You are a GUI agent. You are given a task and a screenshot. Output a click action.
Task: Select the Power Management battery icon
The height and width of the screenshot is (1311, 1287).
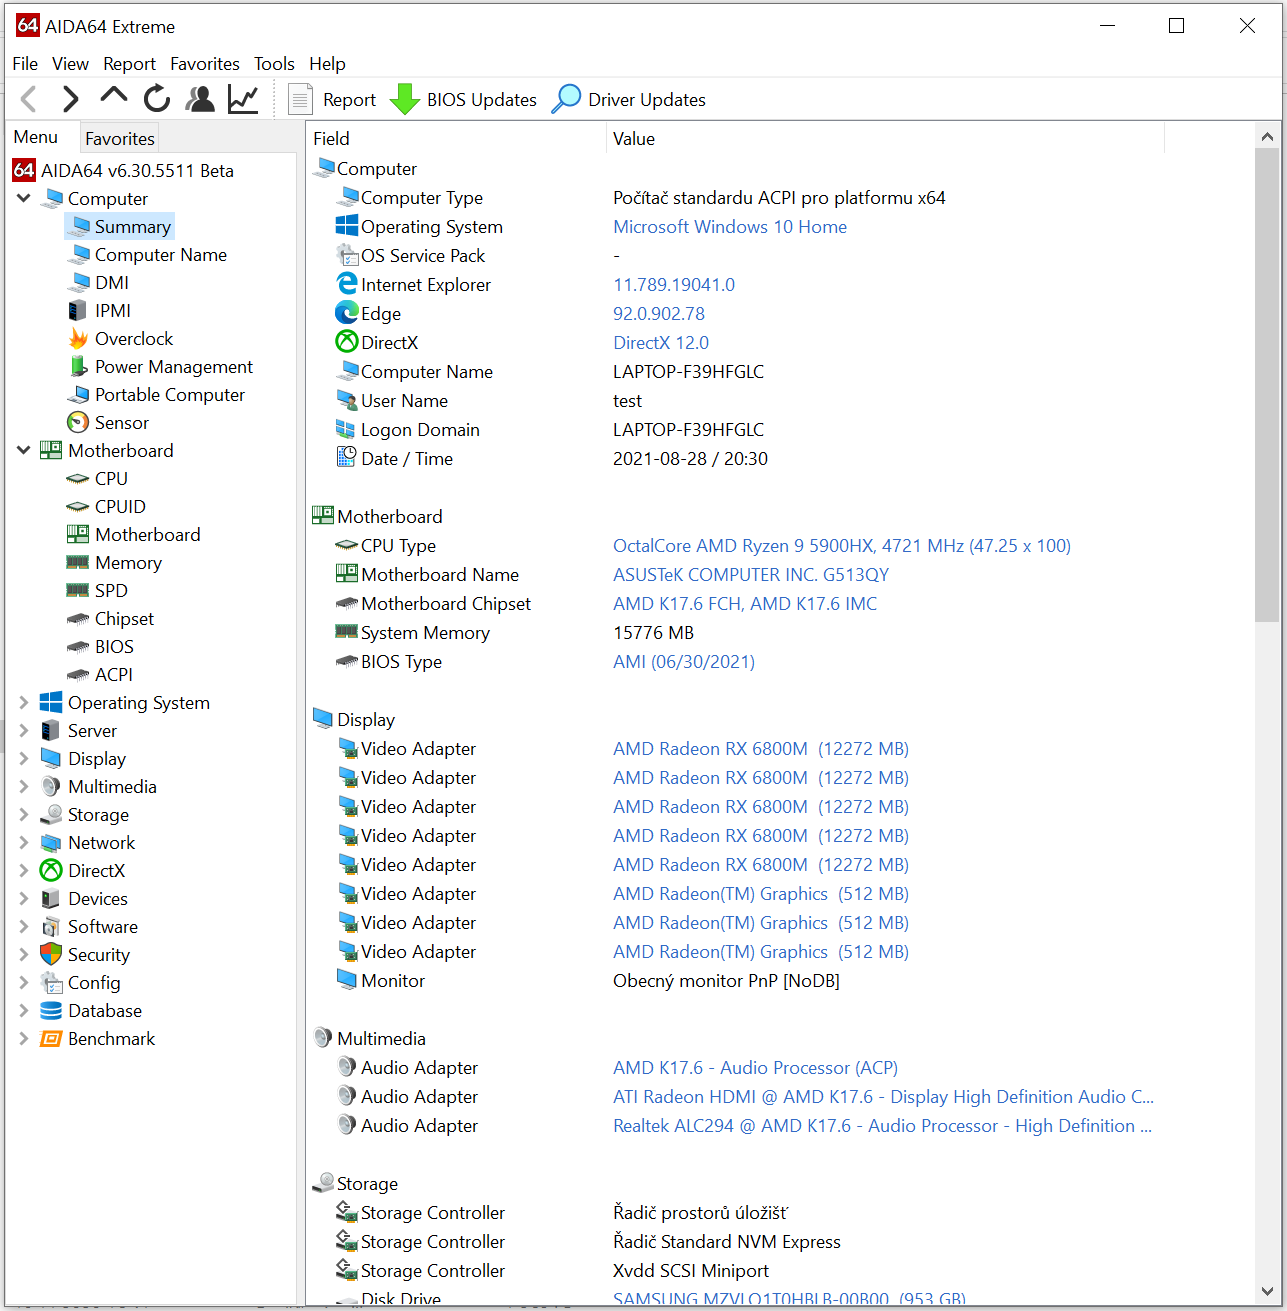[x=78, y=367]
